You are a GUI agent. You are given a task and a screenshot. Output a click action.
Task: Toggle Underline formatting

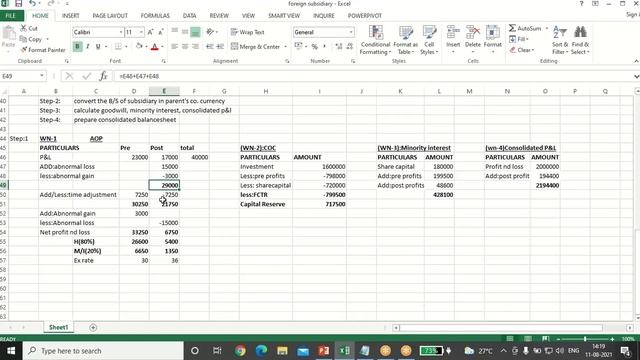98,47
